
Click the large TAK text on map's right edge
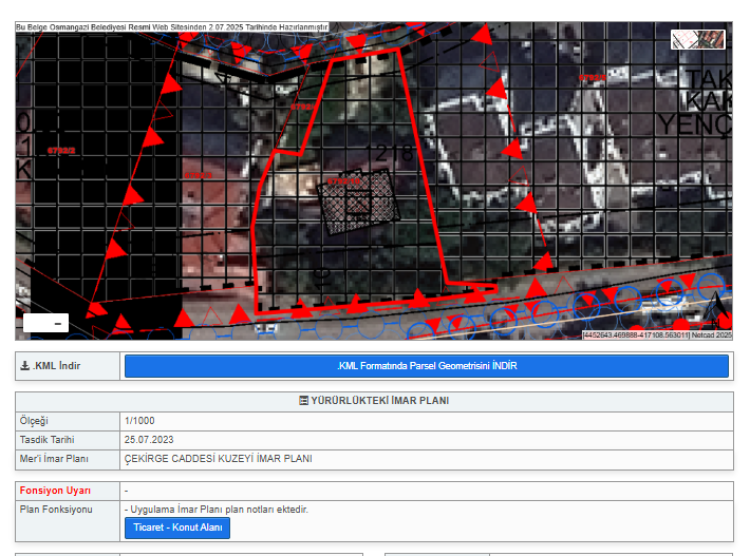pos(707,80)
